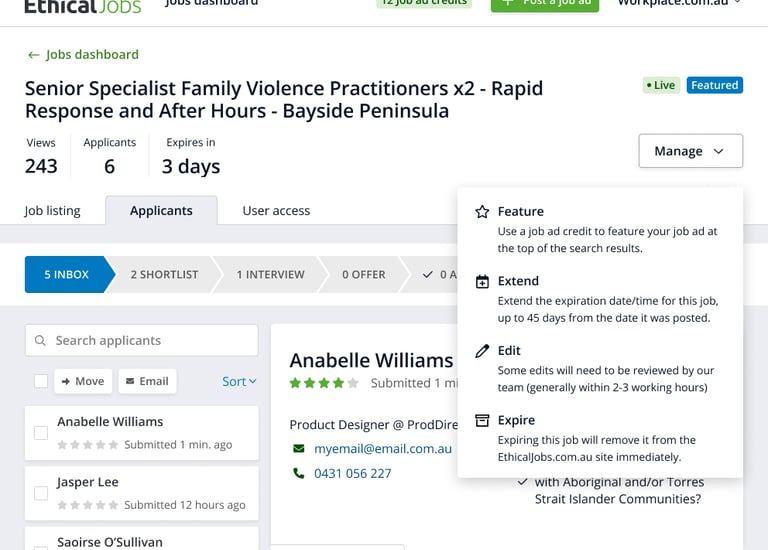Click the email envelope icon beside myemail@email.com.au
The width and height of the screenshot is (768, 550).
pos(298,449)
